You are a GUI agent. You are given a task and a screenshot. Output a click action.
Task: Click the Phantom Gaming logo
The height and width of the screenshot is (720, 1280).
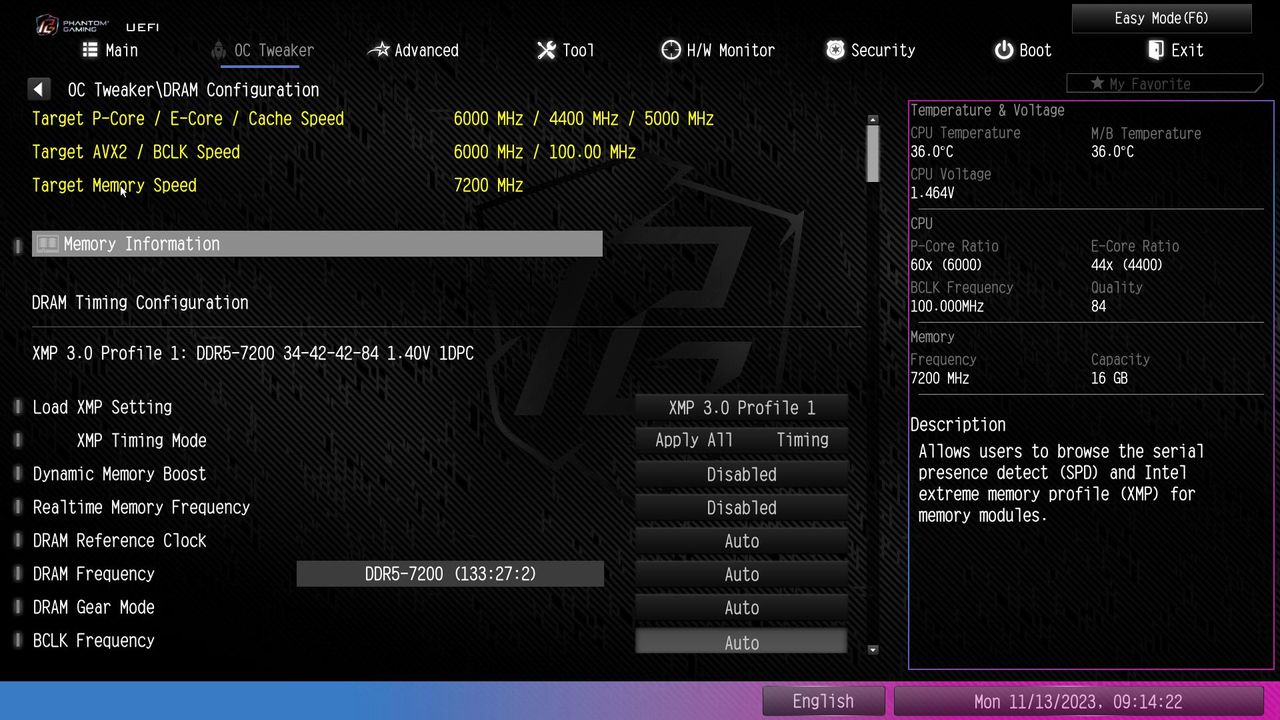(x=72, y=24)
